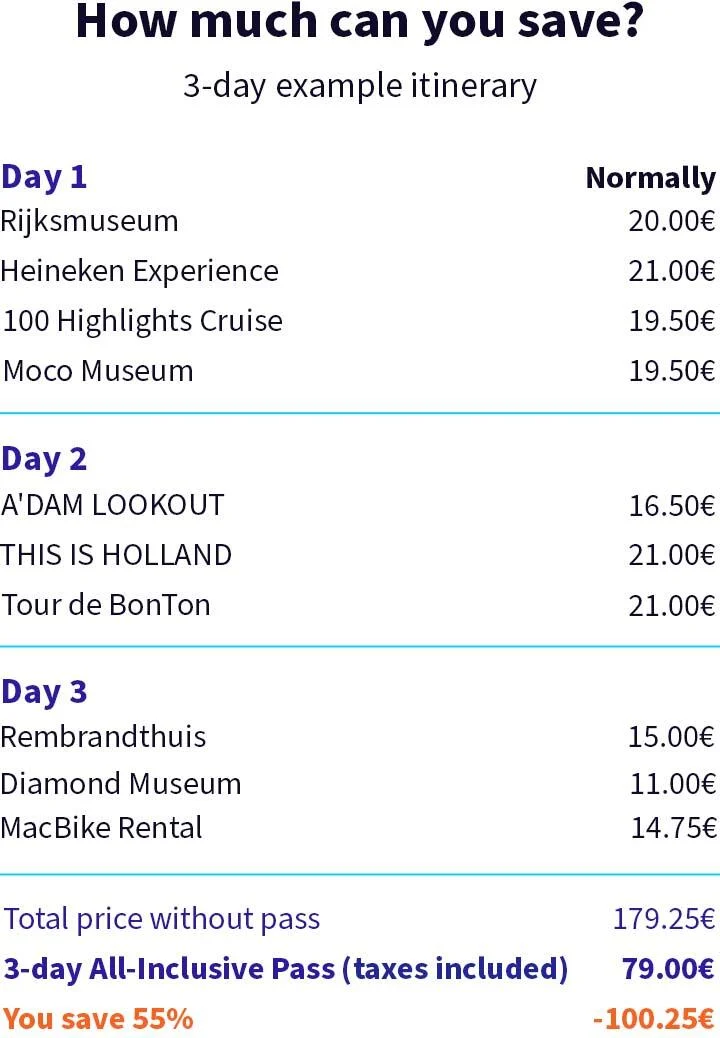Click the 3-day All-Inclusive Pass label
The width and height of the screenshot is (720, 1038).
coord(286,969)
